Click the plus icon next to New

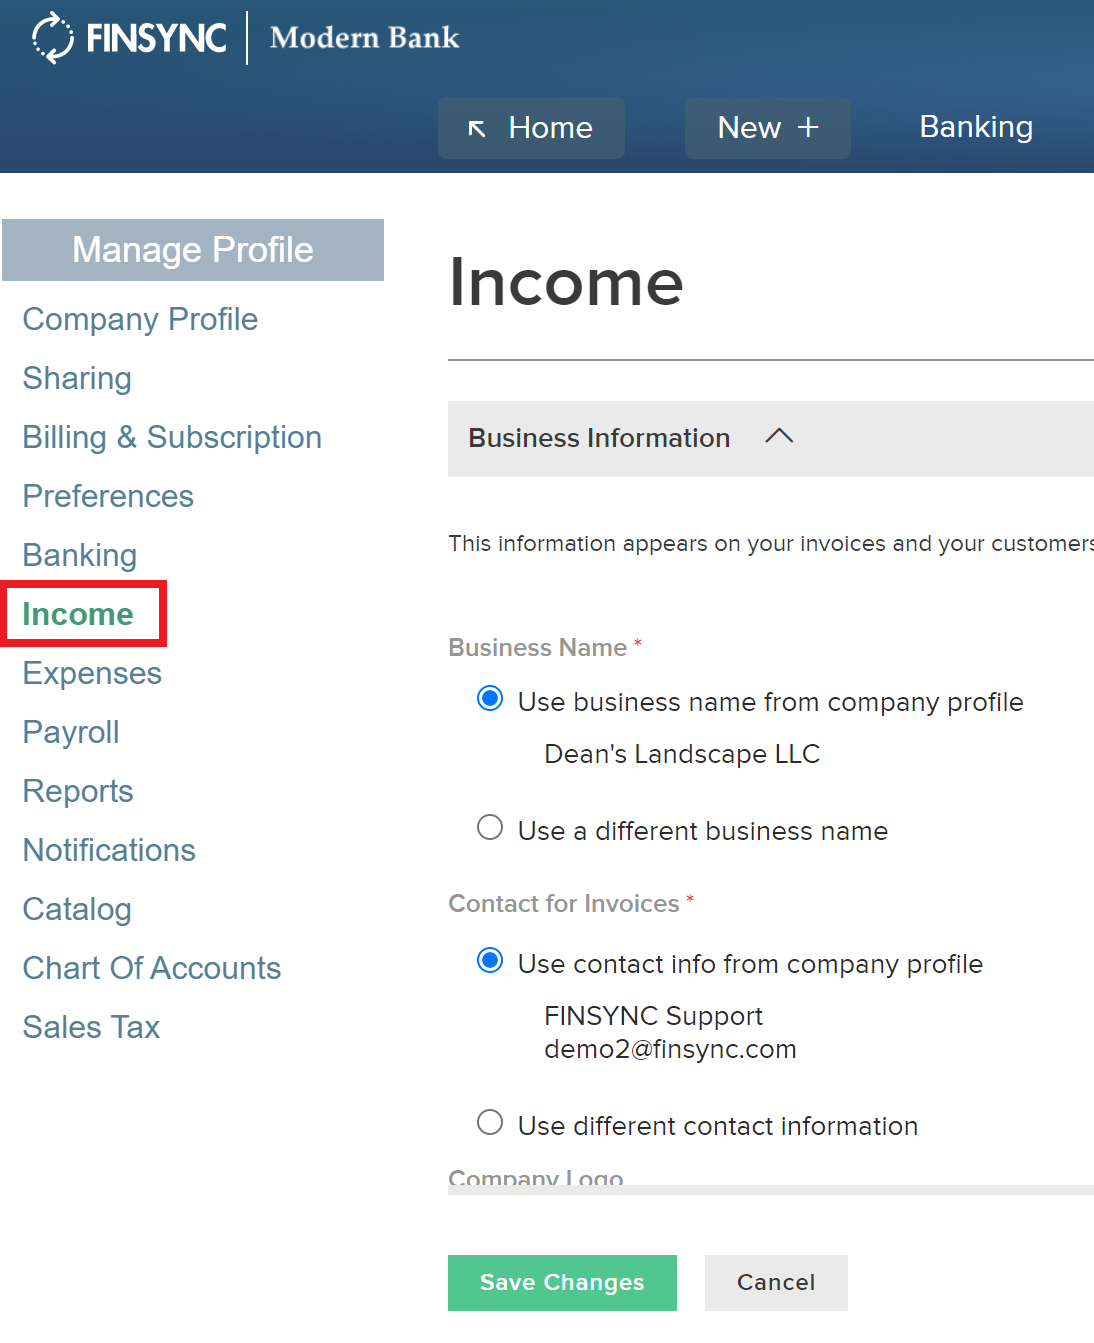[x=806, y=128]
